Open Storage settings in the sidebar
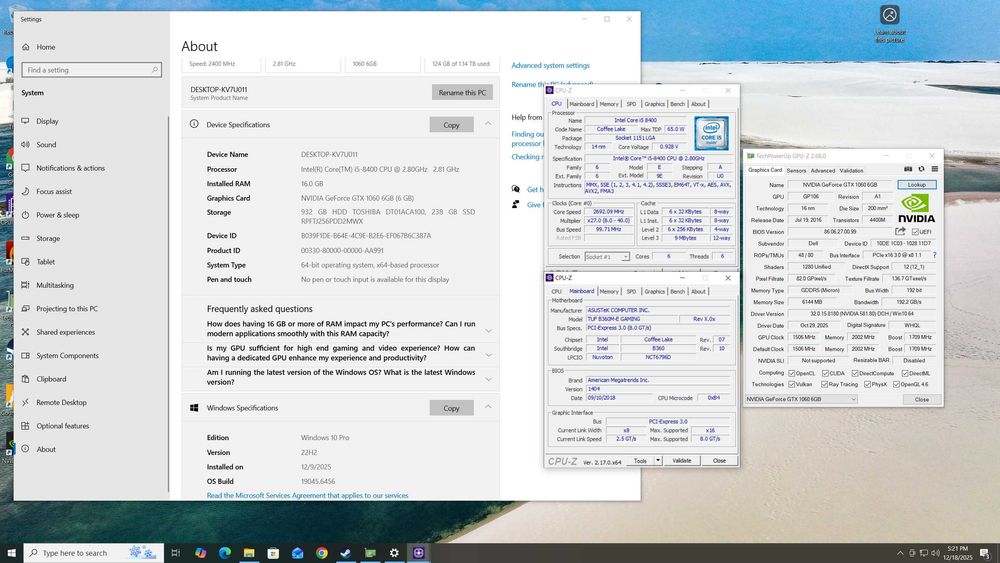The image size is (1000, 563). 48,238
